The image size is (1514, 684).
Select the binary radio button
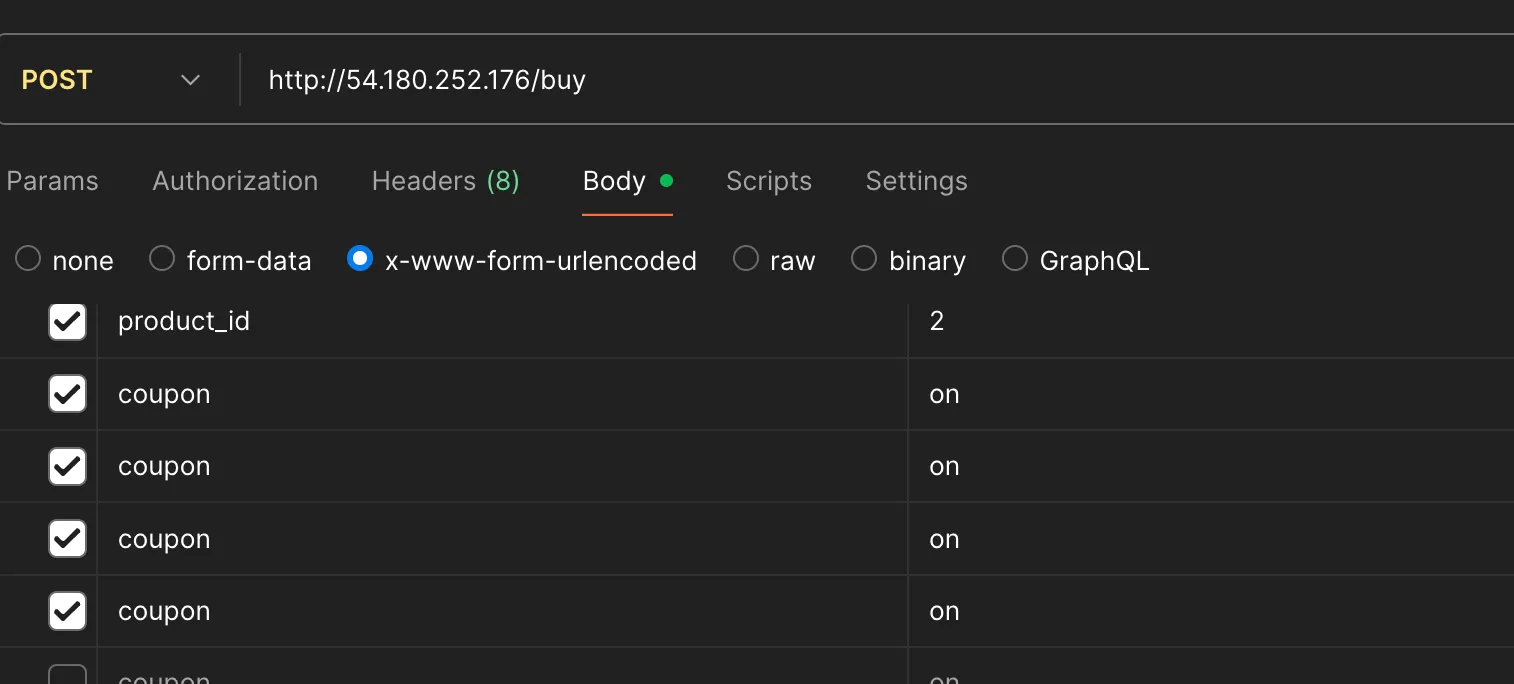(864, 260)
